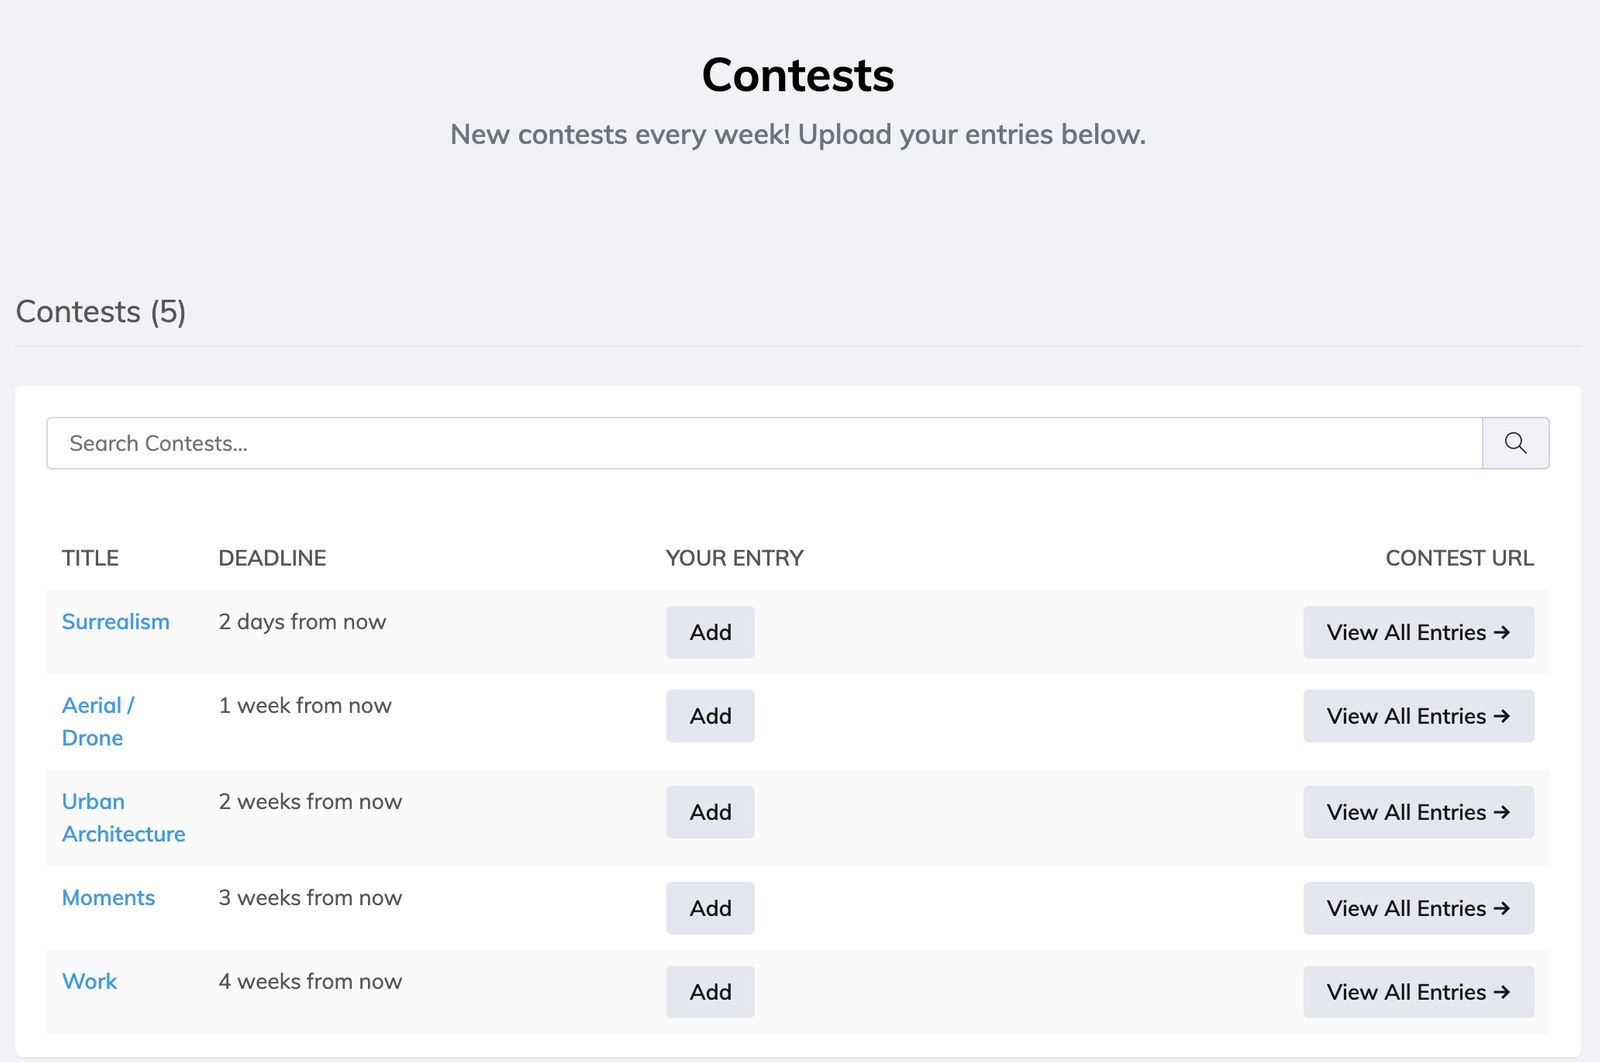Image resolution: width=1600 pixels, height=1062 pixels.
Task: Open the Moments contest link
Action: click(x=108, y=898)
